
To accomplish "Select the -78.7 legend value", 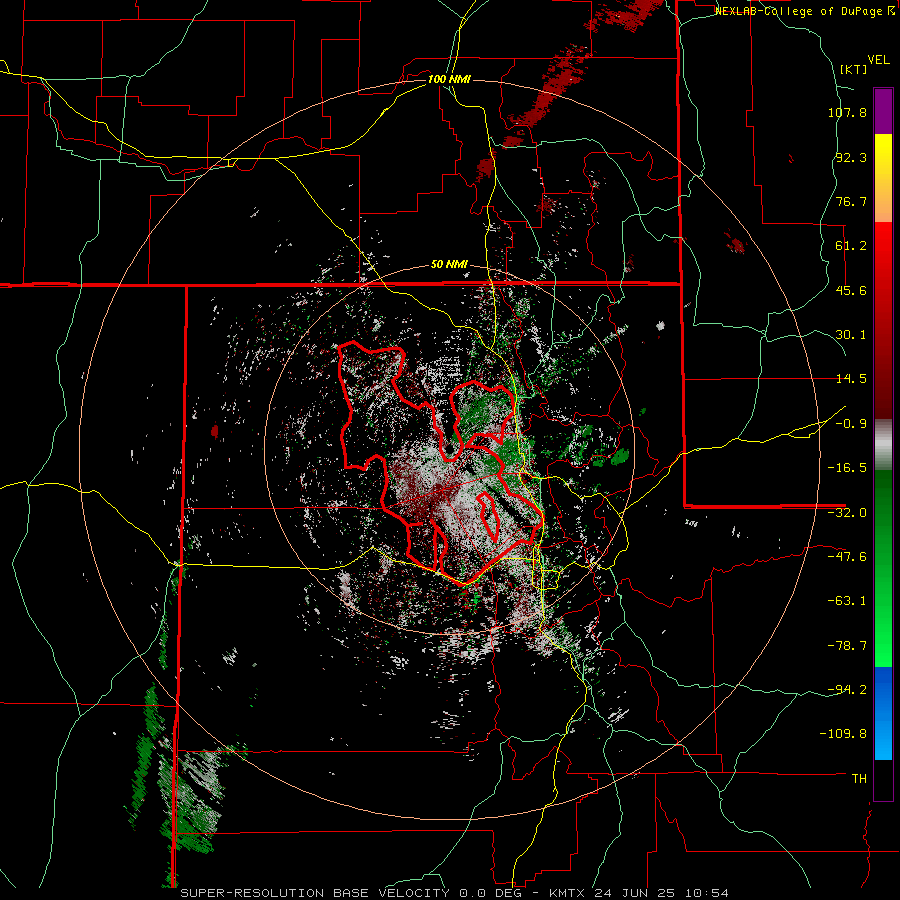I will pyautogui.click(x=847, y=646).
